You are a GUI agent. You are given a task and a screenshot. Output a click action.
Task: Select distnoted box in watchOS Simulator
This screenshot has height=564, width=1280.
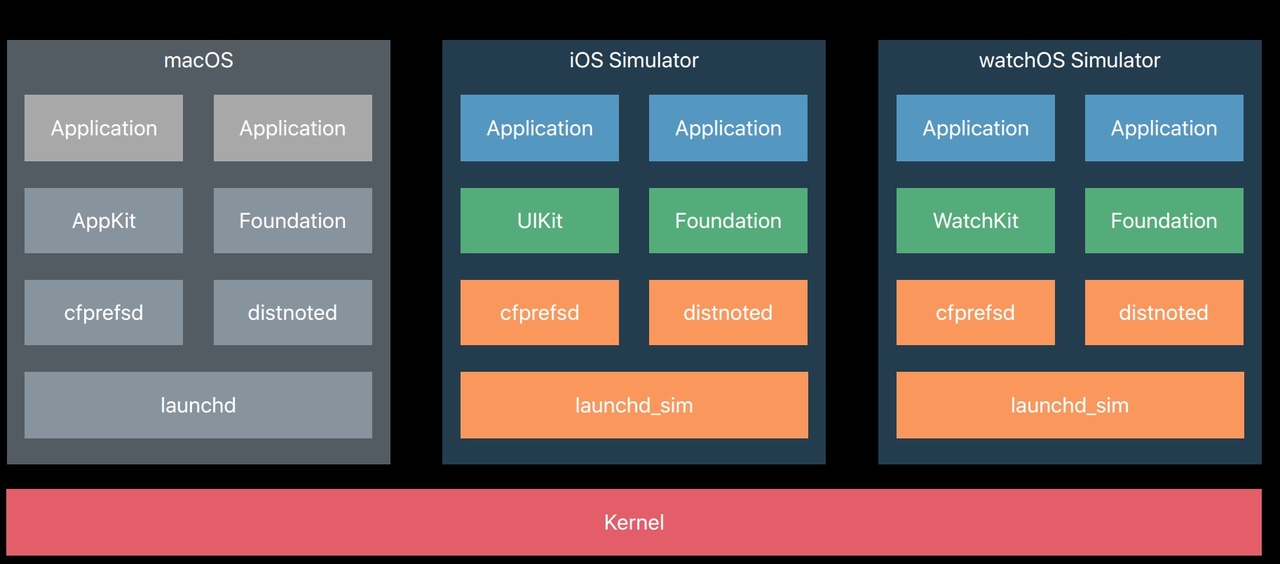1164,312
